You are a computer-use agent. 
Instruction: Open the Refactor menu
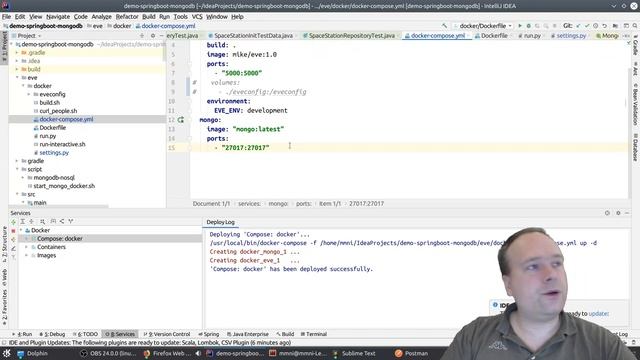pos(127,17)
